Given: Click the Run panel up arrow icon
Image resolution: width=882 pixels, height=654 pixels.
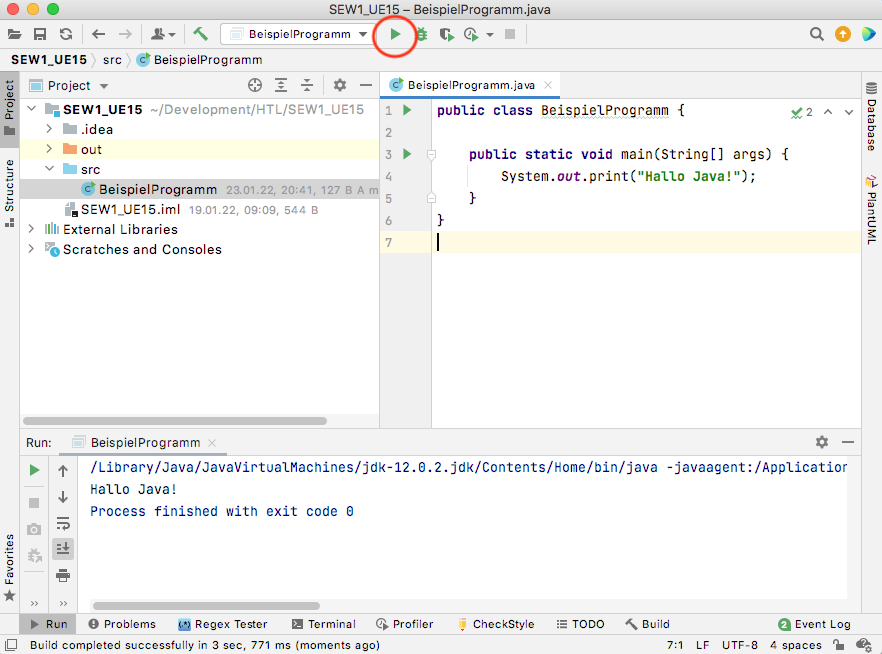Looking at the screenshot, I should 63,471.
